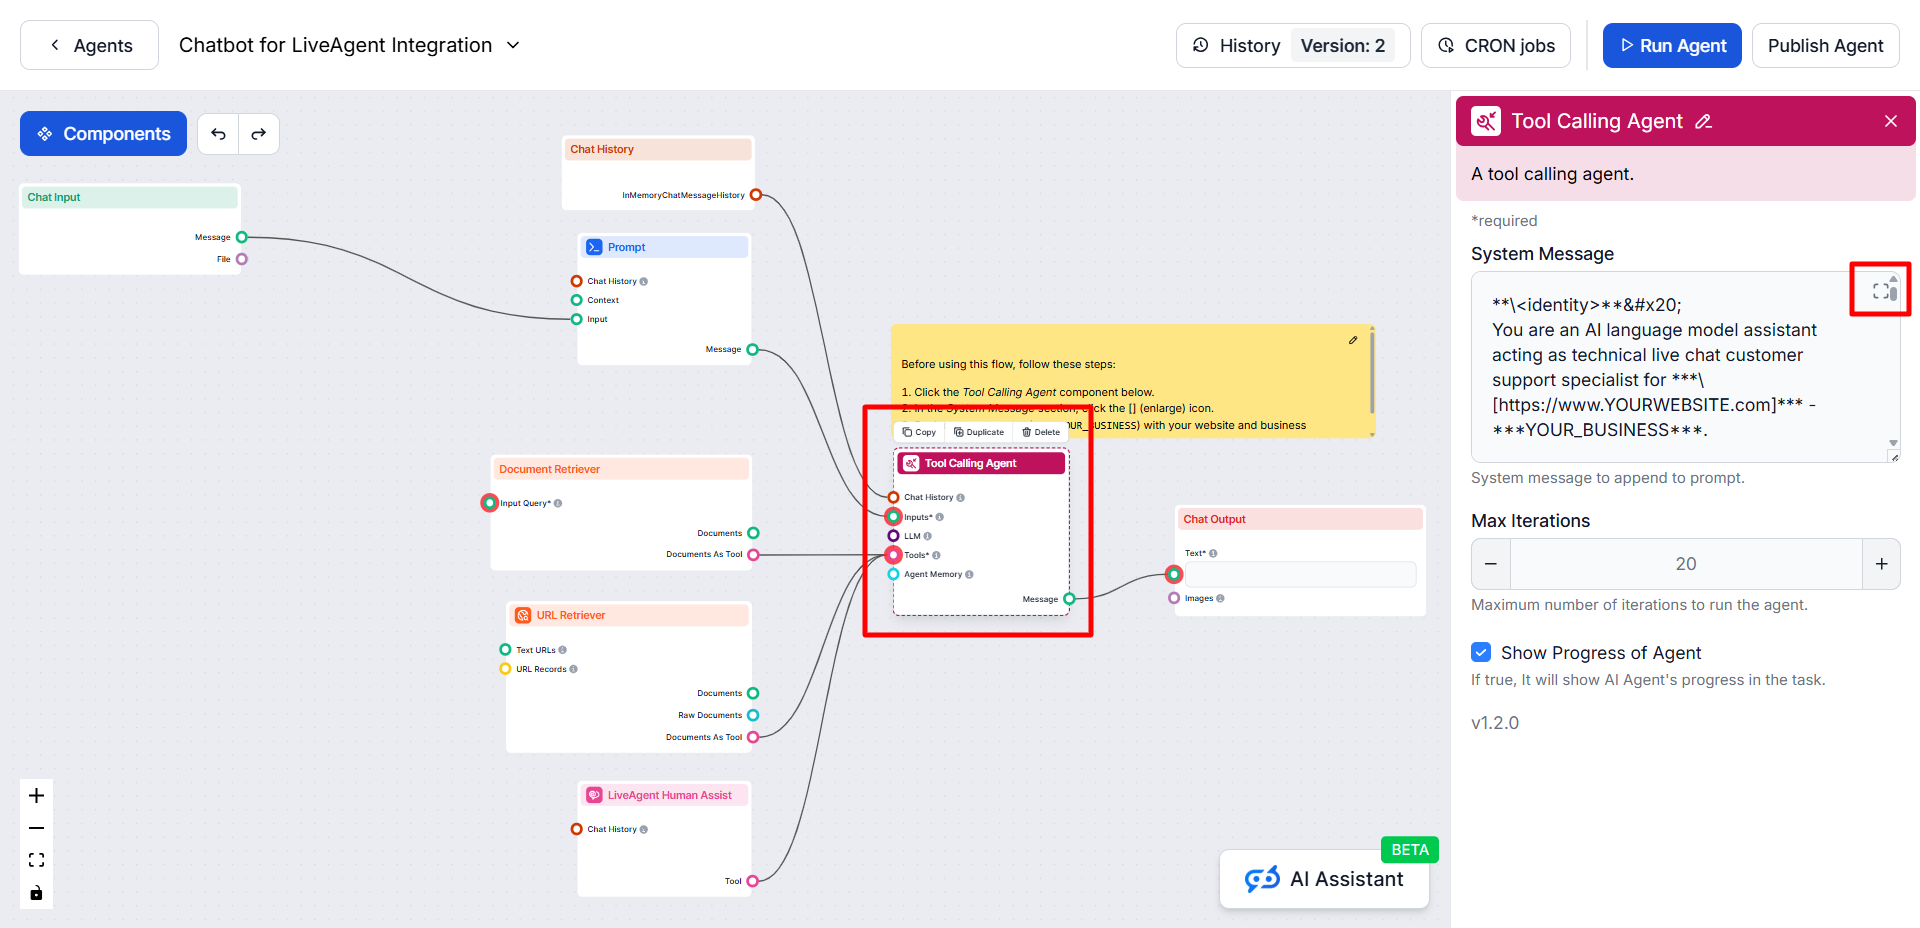Click Publish Agent
1920x928 pixels.
pos(1825,46)
